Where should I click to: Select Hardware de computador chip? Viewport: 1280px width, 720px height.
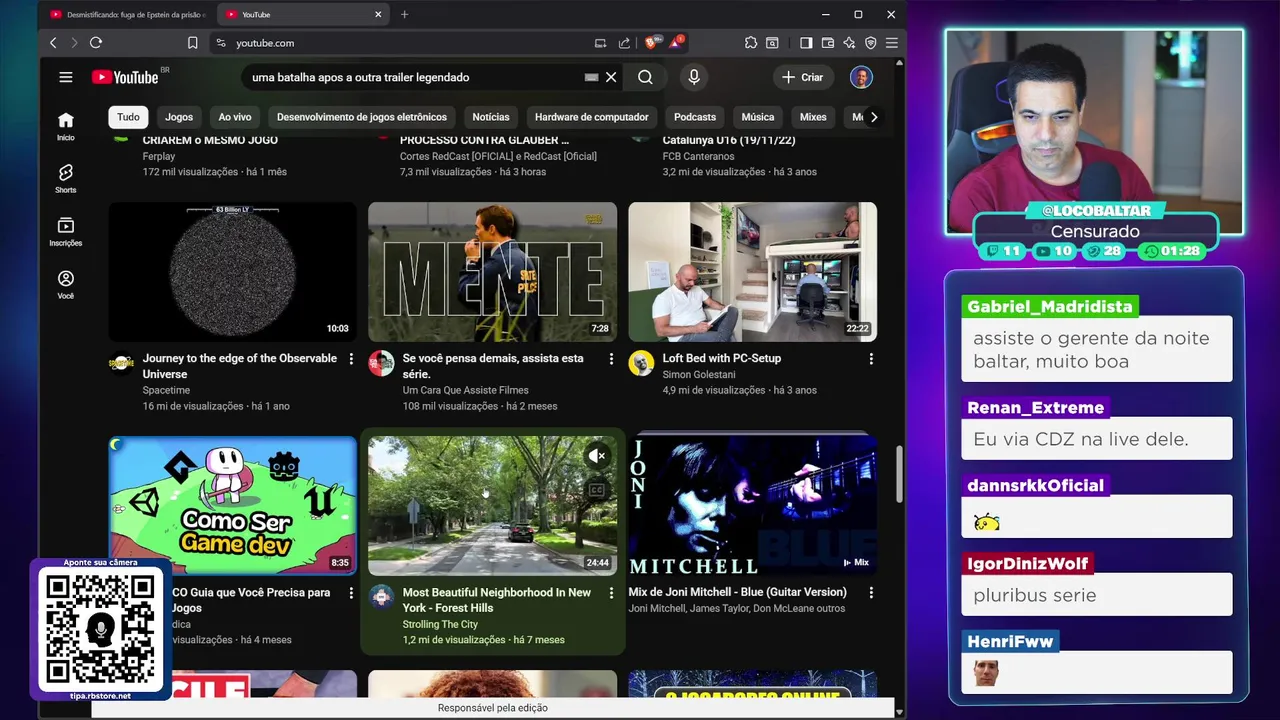pyautogui.click(x=592, y=117)
